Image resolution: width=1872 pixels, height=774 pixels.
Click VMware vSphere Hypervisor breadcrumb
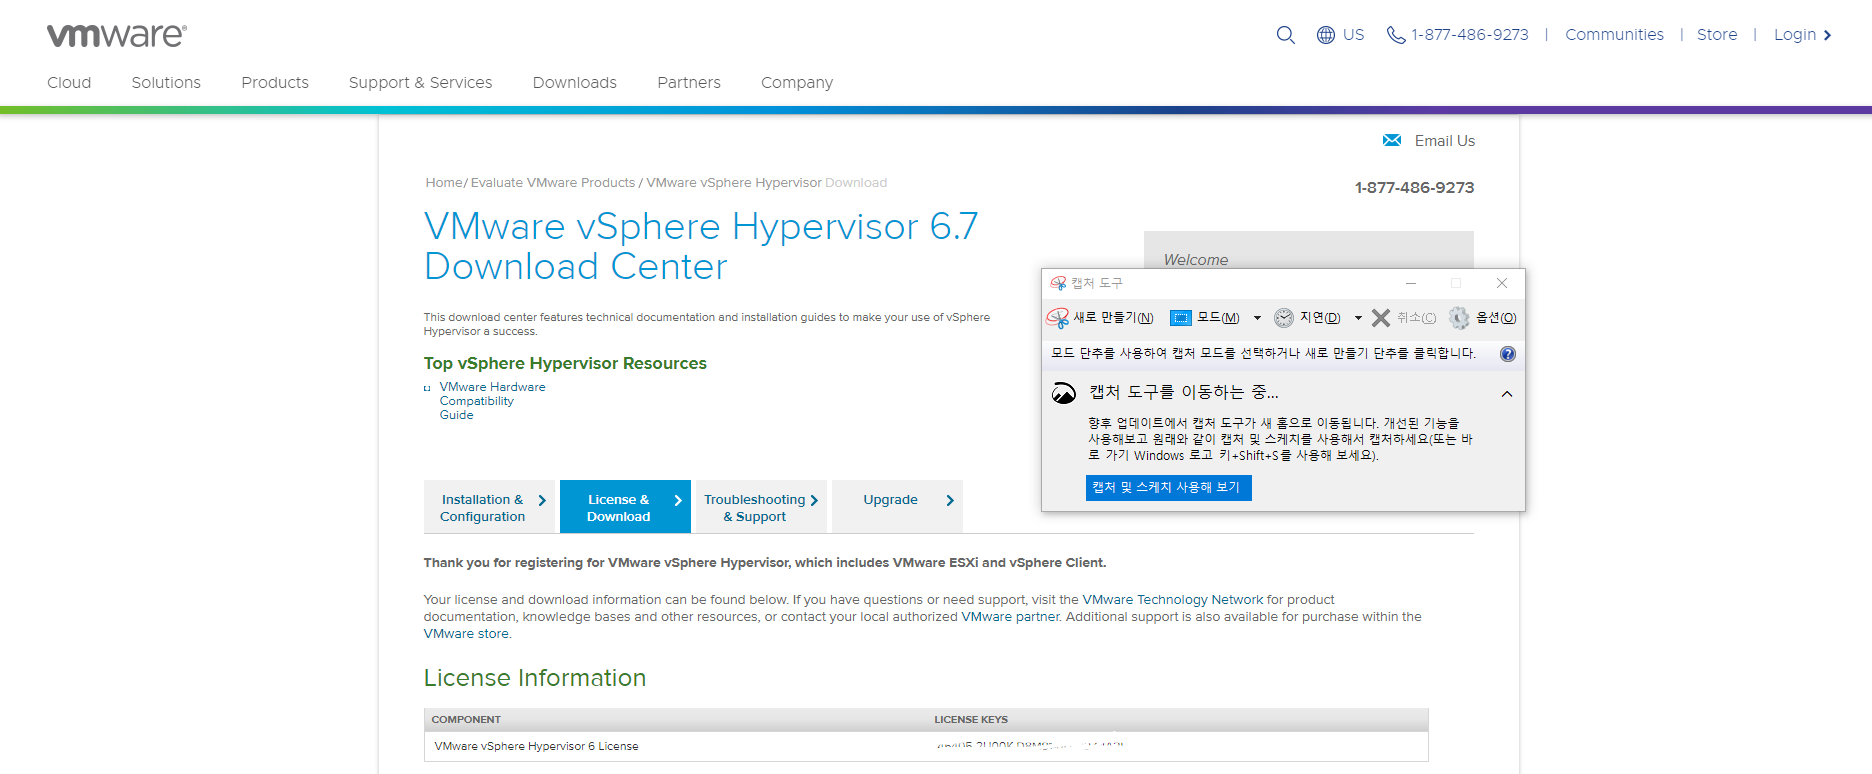pos(734,183)
